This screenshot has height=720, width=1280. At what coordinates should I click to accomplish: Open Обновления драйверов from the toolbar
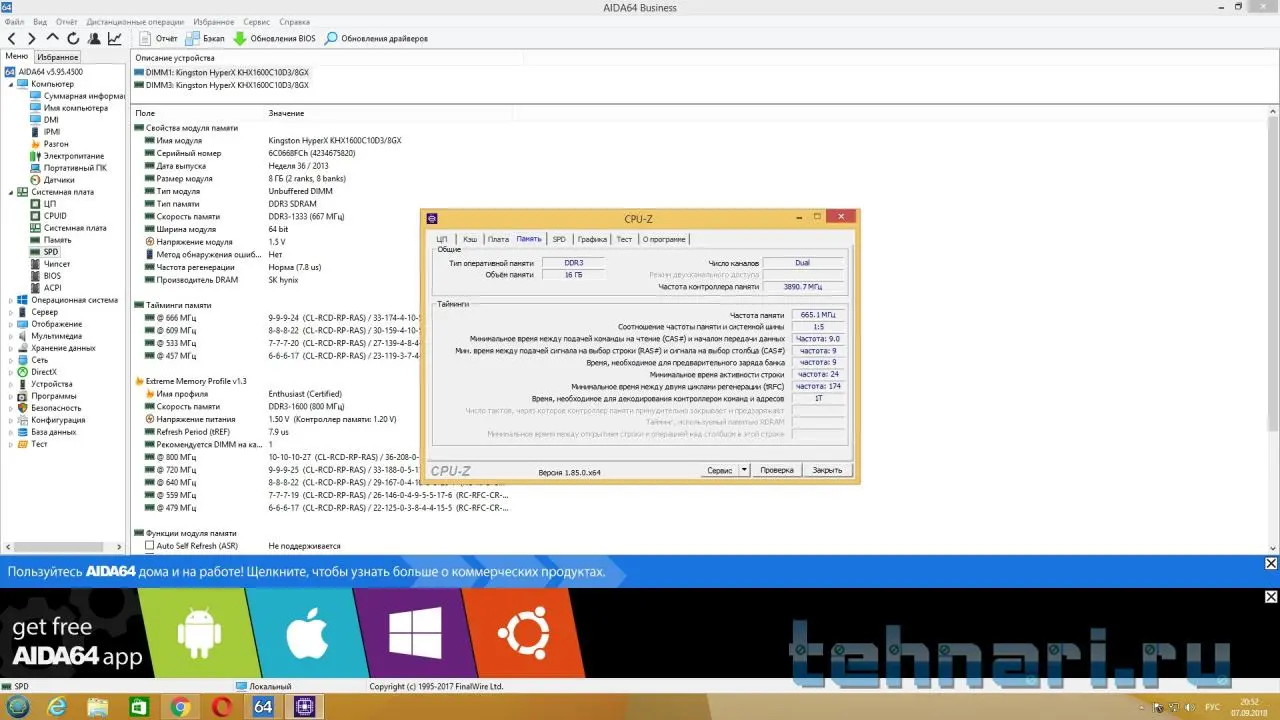coord(376,39)
